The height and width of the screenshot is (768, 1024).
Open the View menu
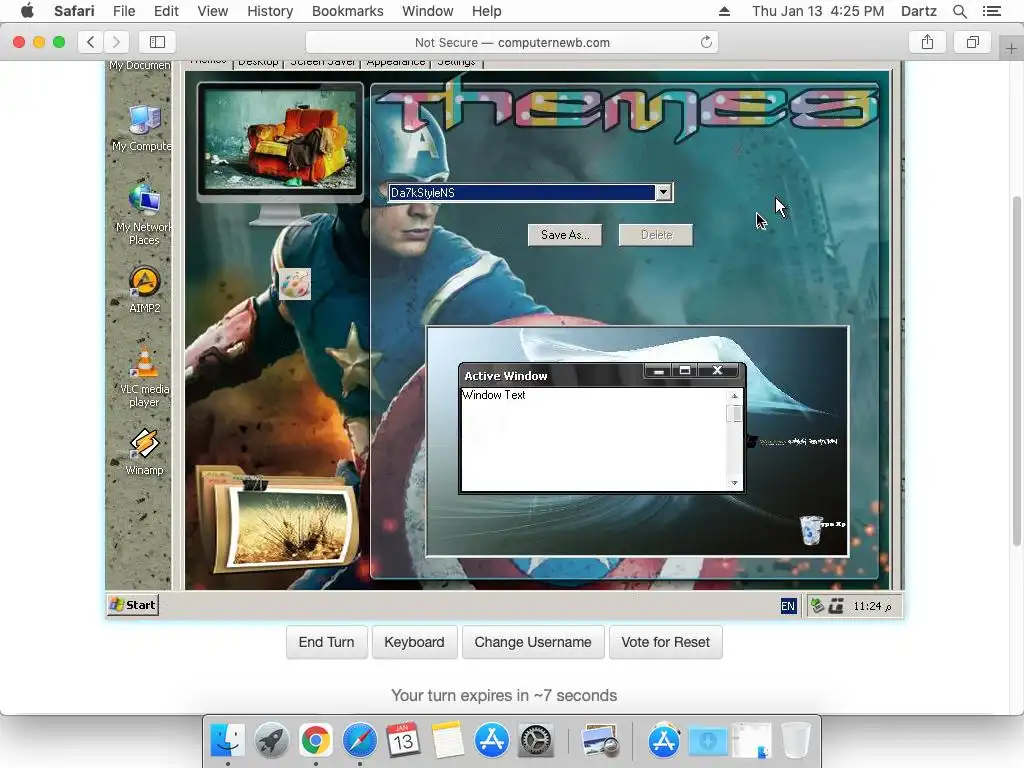[x=213, y=11]
